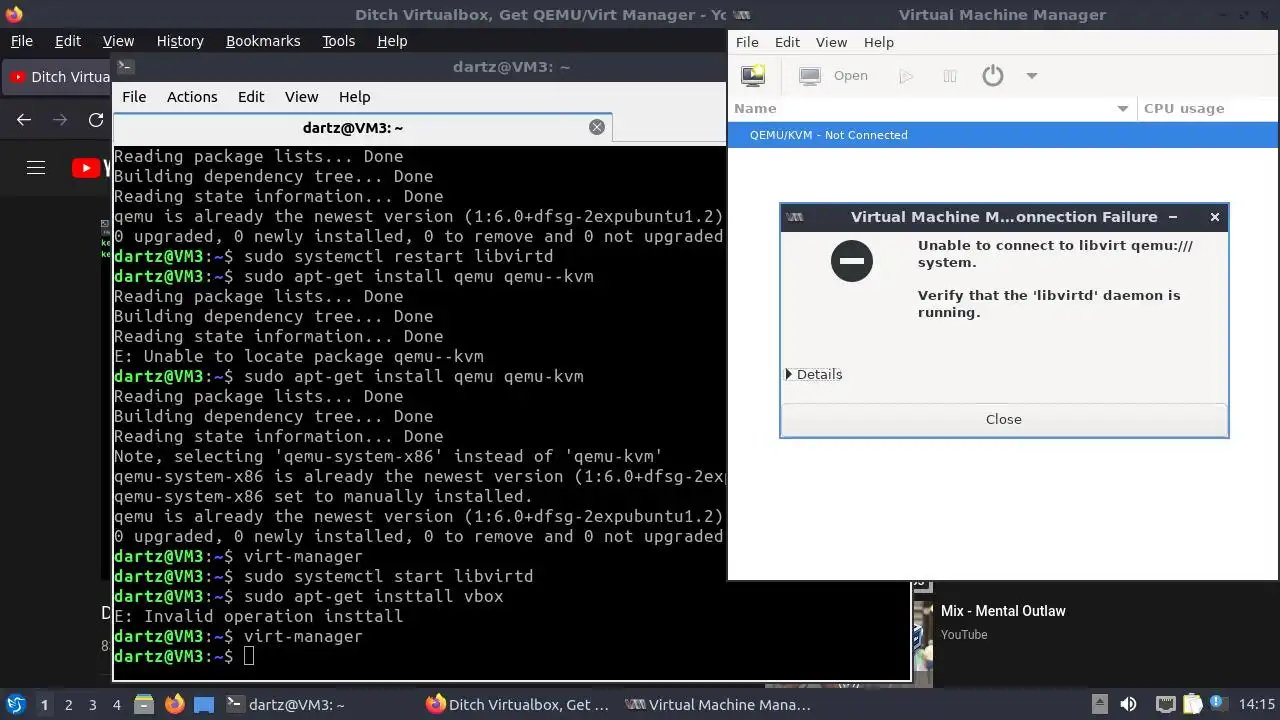The width and height of the screenshot is (1280, 720).
Task: Switch to dartz@VM3 terminal taskbar entry
Action: 285,705
